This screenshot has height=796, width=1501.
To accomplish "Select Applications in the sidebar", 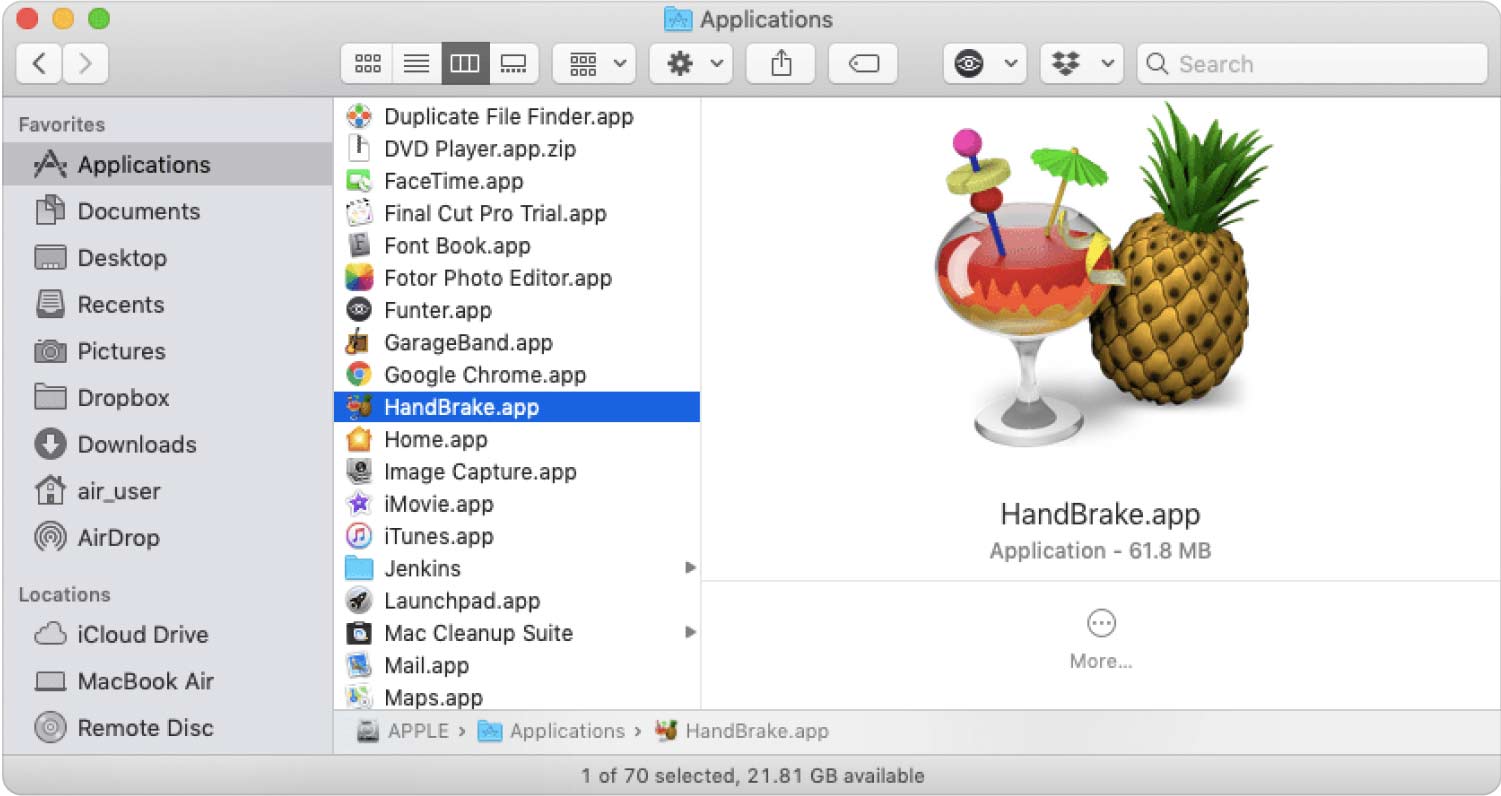I will click(167, 165).
